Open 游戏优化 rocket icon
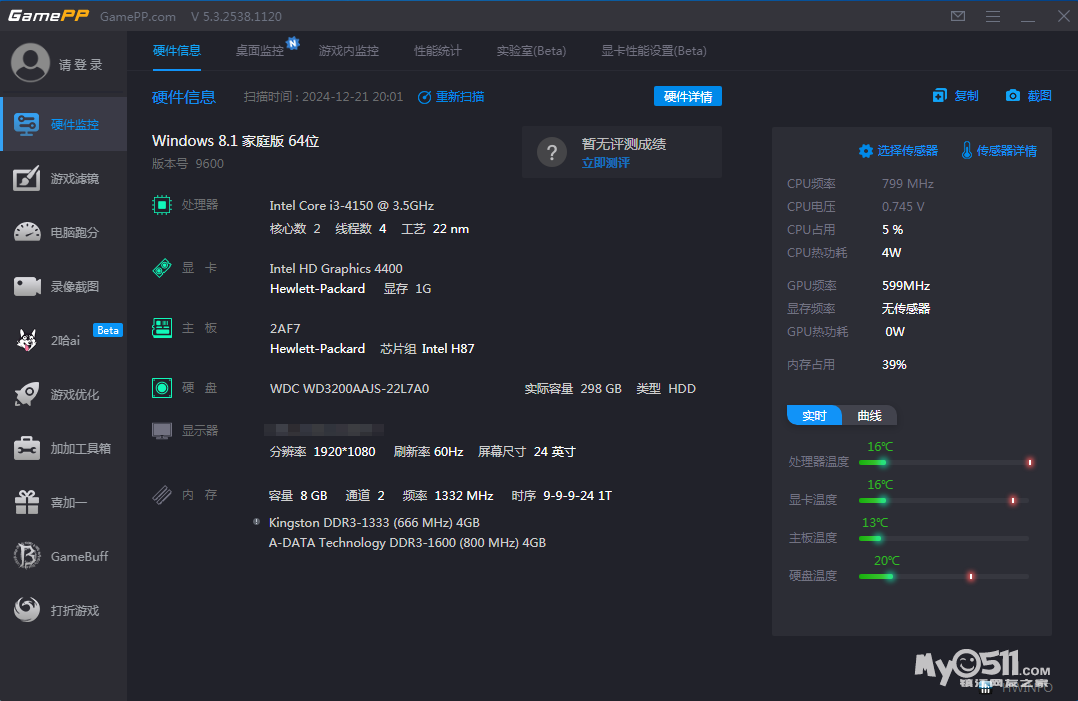Image resolution: width=1078 pixels, height=701 pixels. [27, 394]
